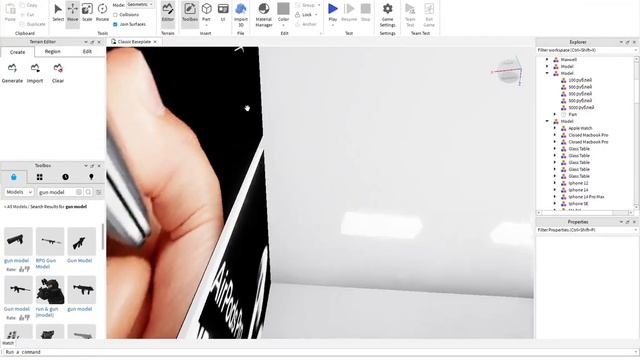
Task: Open the Color dropdown arrow
Action: pyautogui.click(x=283, y=25)
